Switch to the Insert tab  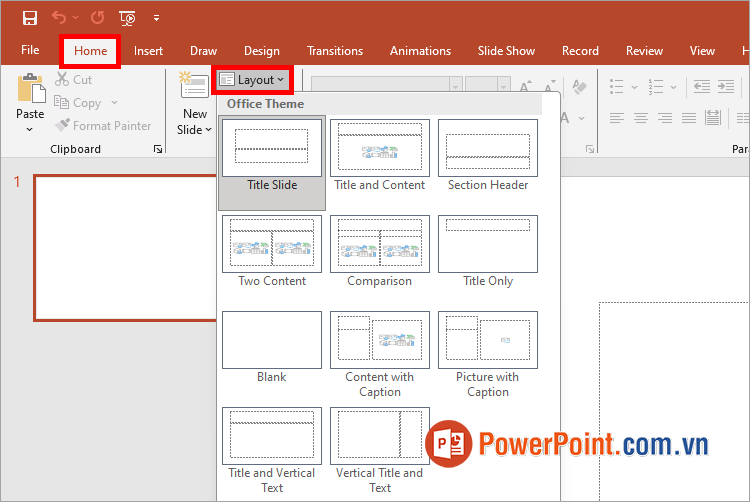click(x=148, y=51)
